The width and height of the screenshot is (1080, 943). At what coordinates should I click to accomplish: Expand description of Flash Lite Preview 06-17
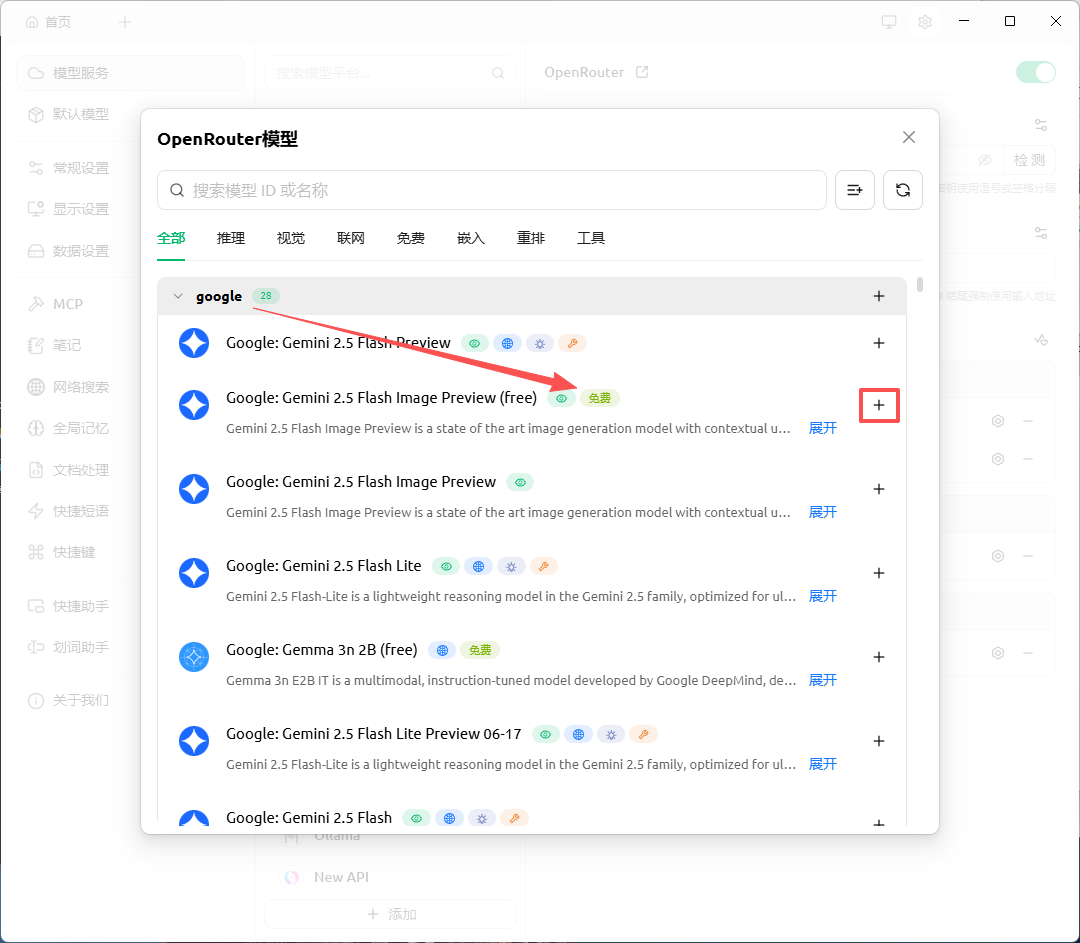[x=822, y=765]
